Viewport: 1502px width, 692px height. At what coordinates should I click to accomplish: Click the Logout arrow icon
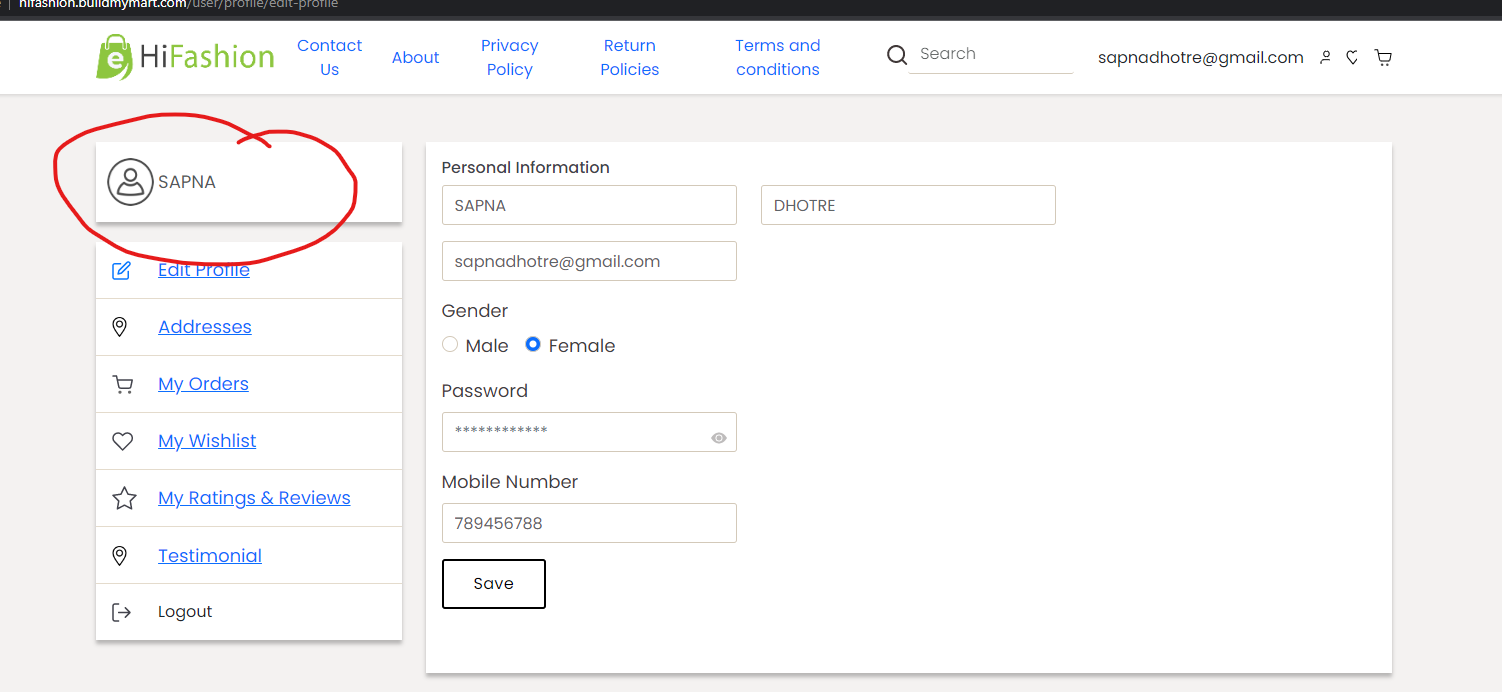pos(121,612)
